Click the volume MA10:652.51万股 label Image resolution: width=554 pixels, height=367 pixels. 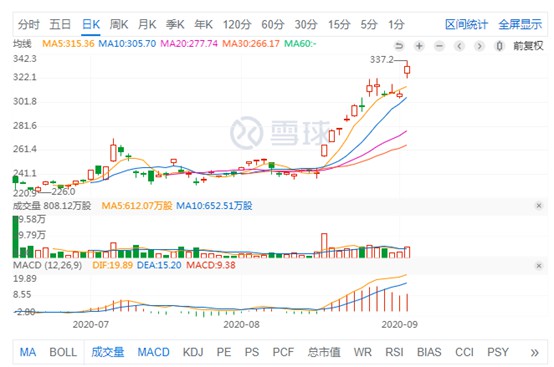(214, 206)
